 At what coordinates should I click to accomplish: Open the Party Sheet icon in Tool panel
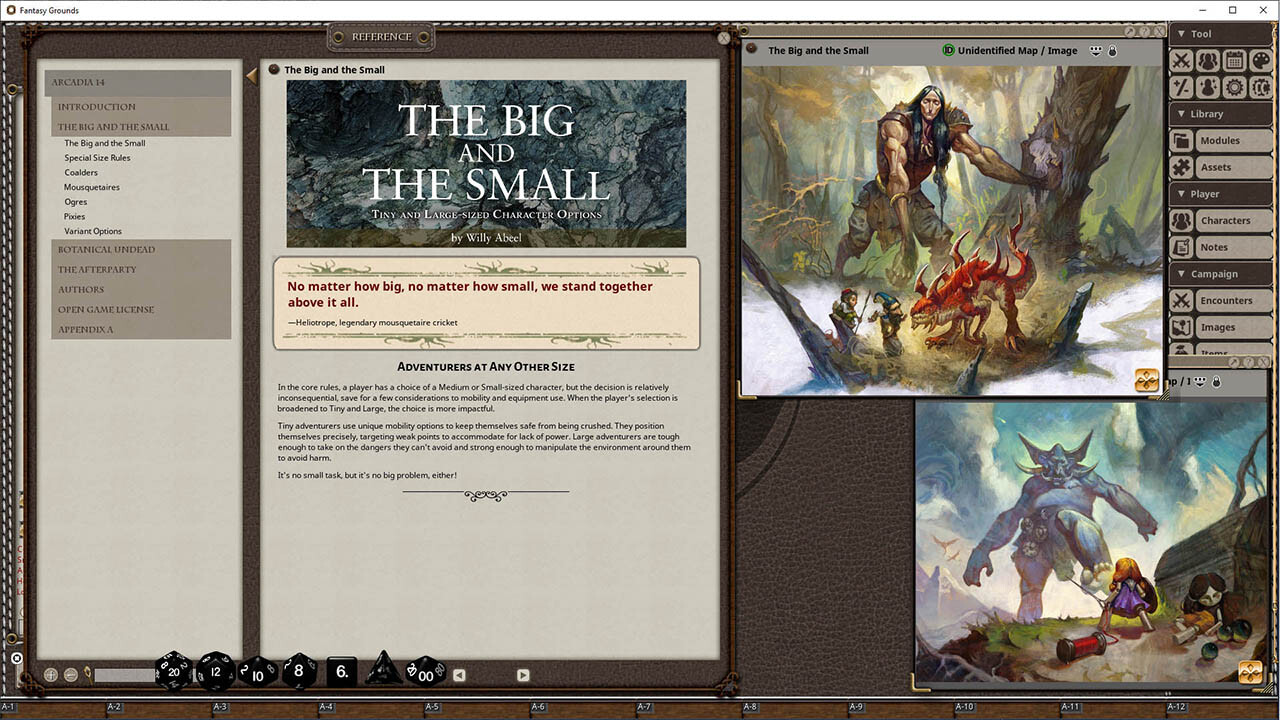[x=1207, y=60]
